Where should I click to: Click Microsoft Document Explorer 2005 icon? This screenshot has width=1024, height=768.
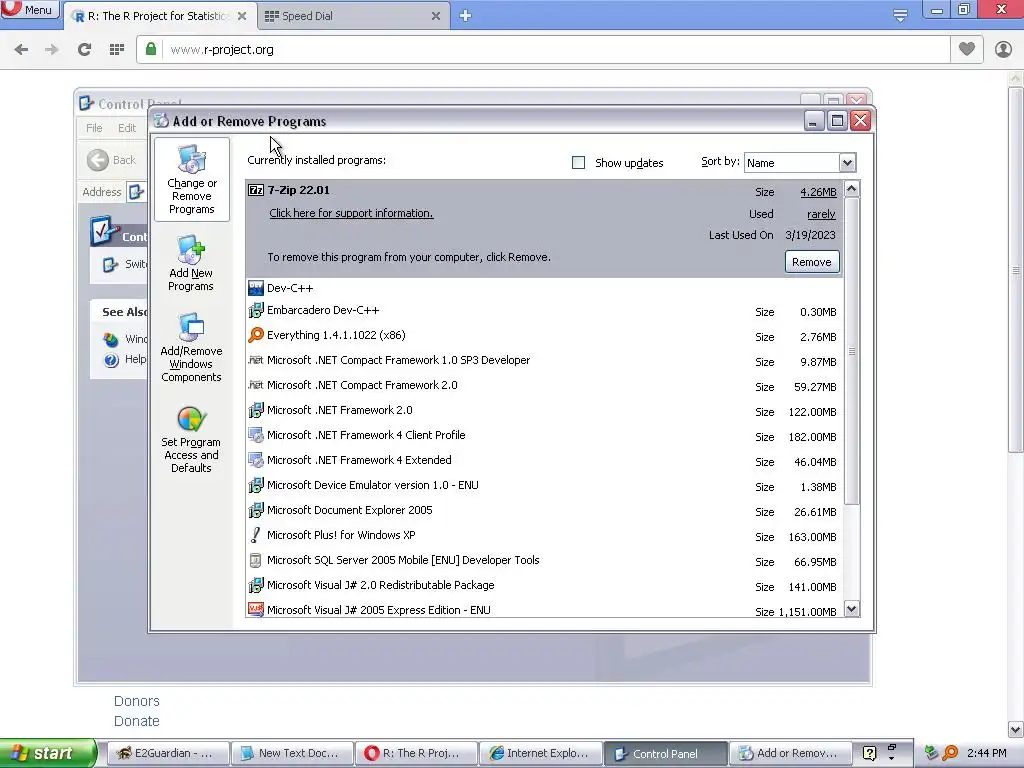pyautogui.click(x=256, y=511)
